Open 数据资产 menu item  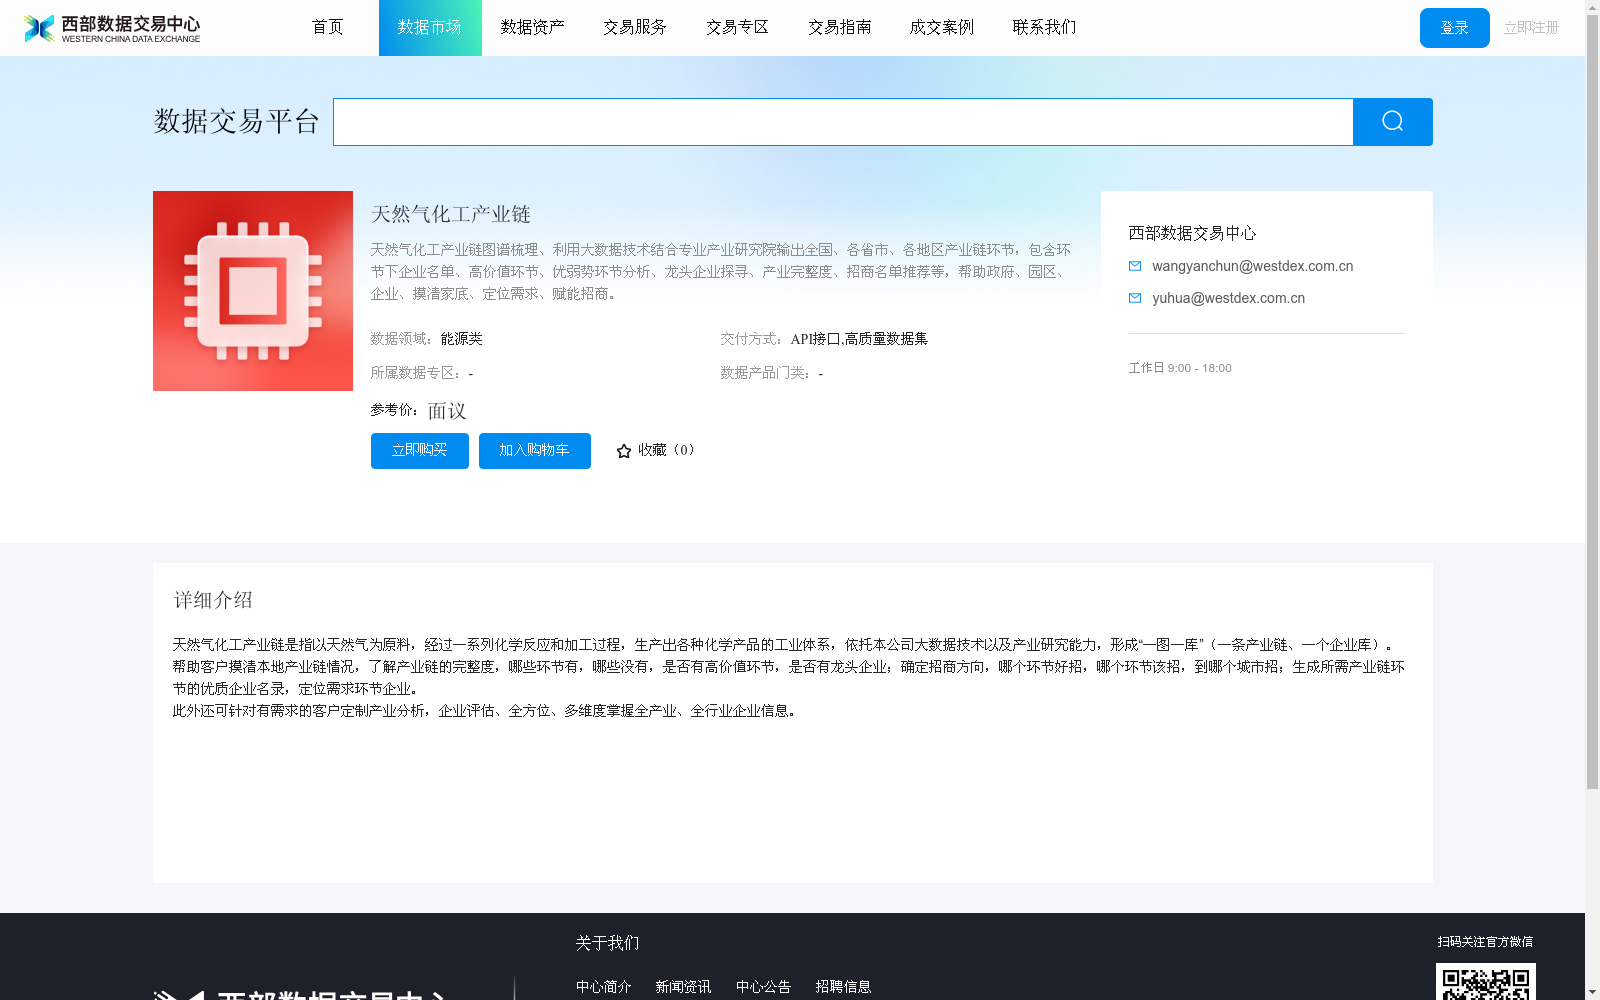pos(532,27)
